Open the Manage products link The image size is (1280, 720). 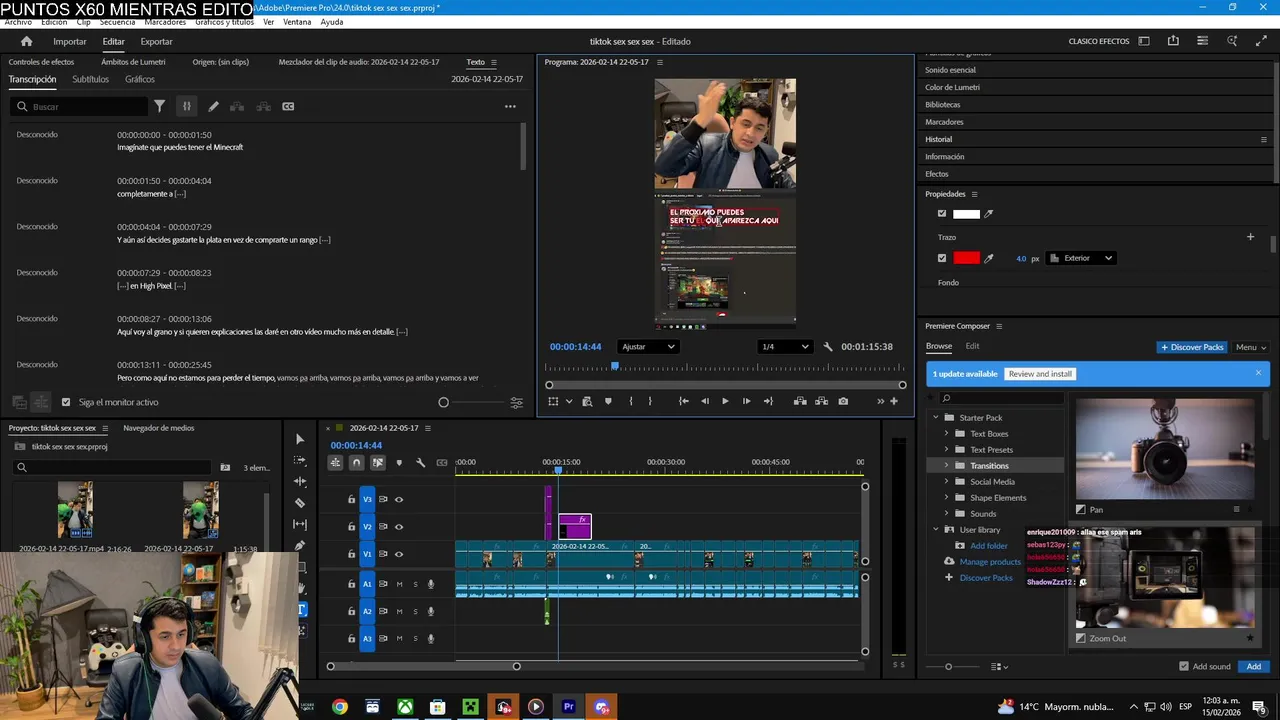990,562
